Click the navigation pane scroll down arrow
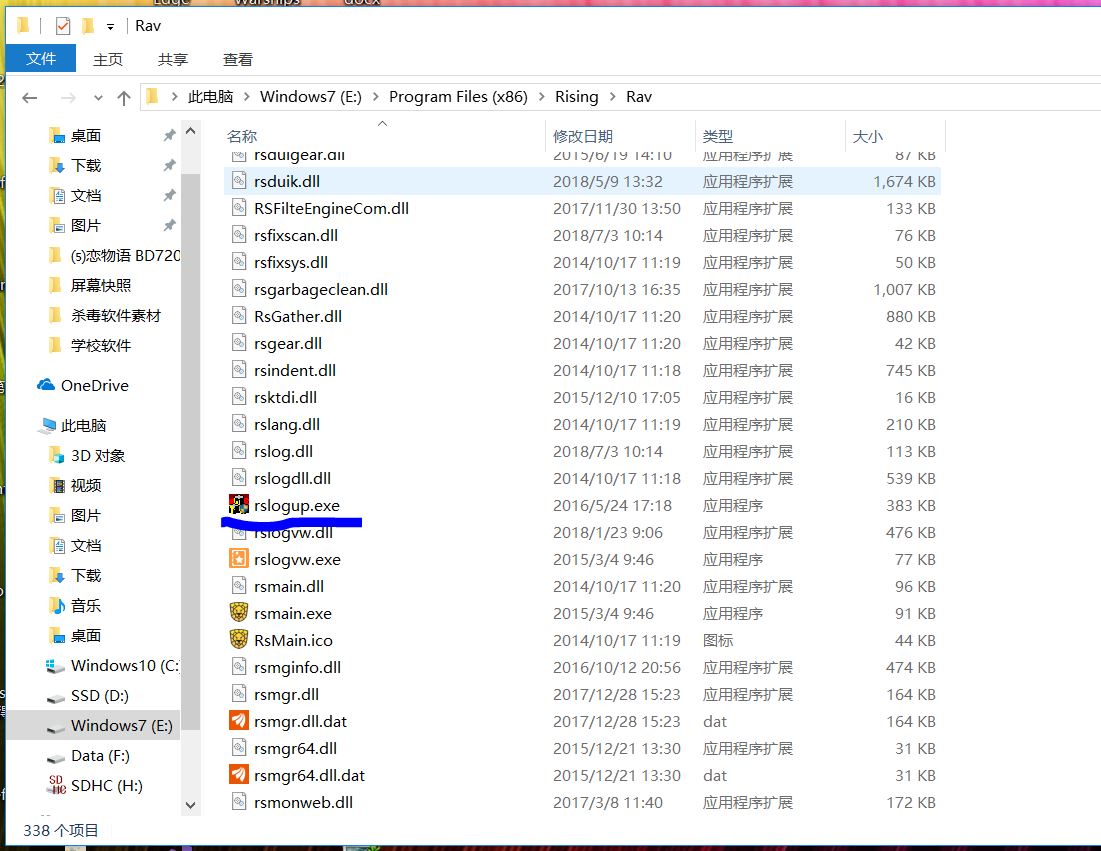 coord(190,805)
